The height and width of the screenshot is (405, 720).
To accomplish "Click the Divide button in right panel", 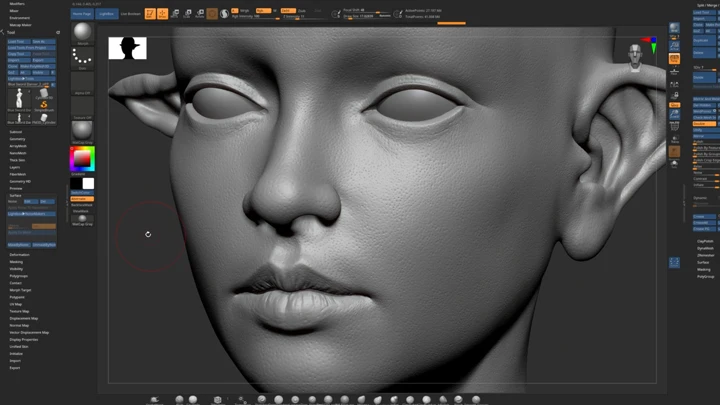I will pyautogui.click(x=704, y=78).
